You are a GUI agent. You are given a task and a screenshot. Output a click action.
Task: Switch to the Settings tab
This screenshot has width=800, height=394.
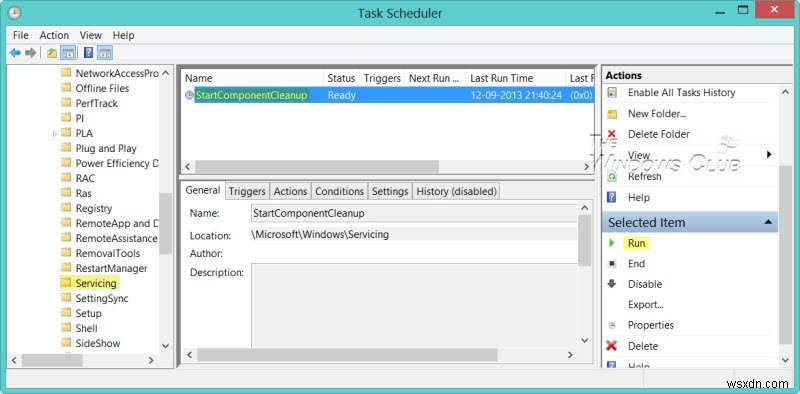pyautogui.click(x=390, y=191)
